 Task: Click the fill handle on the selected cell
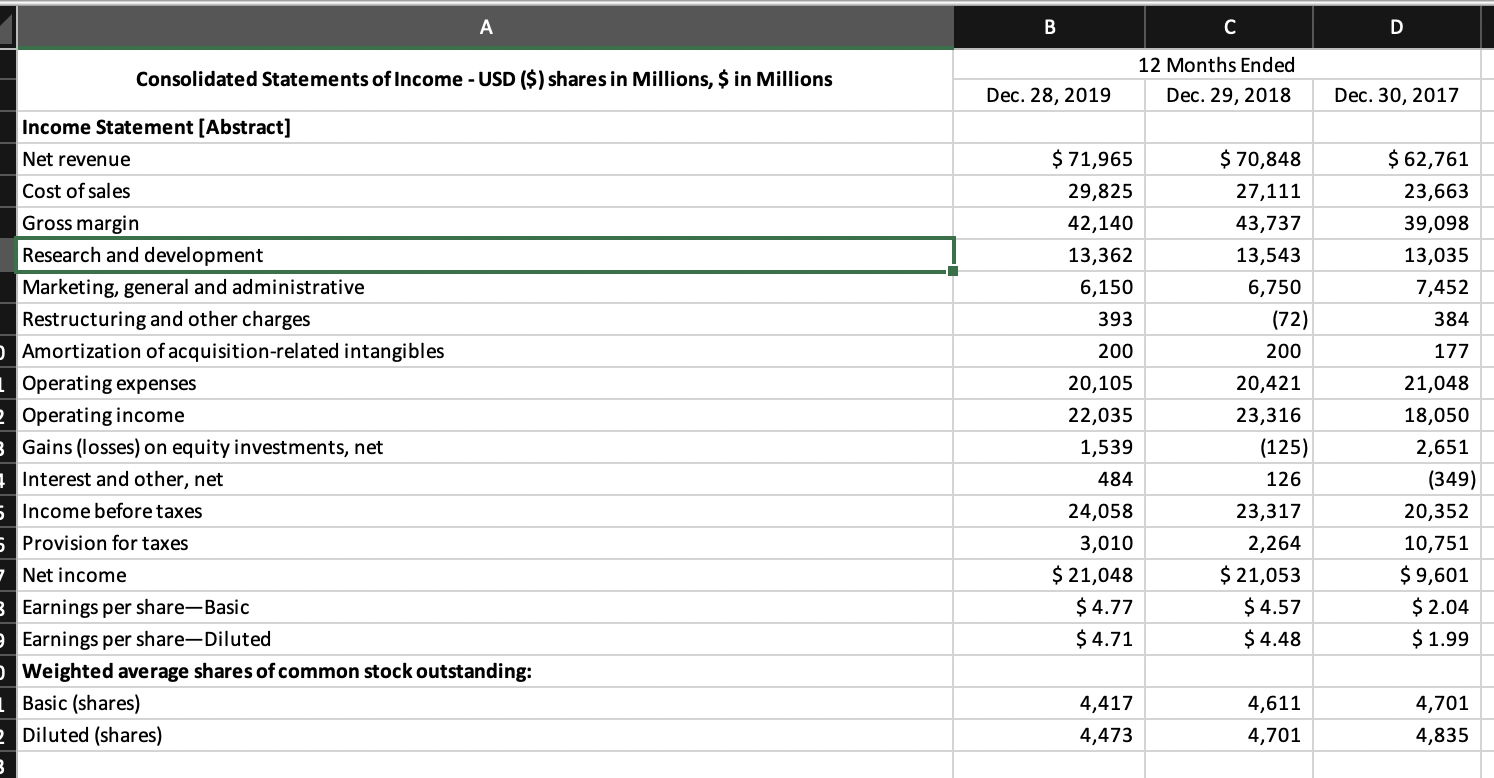point(953,269)
